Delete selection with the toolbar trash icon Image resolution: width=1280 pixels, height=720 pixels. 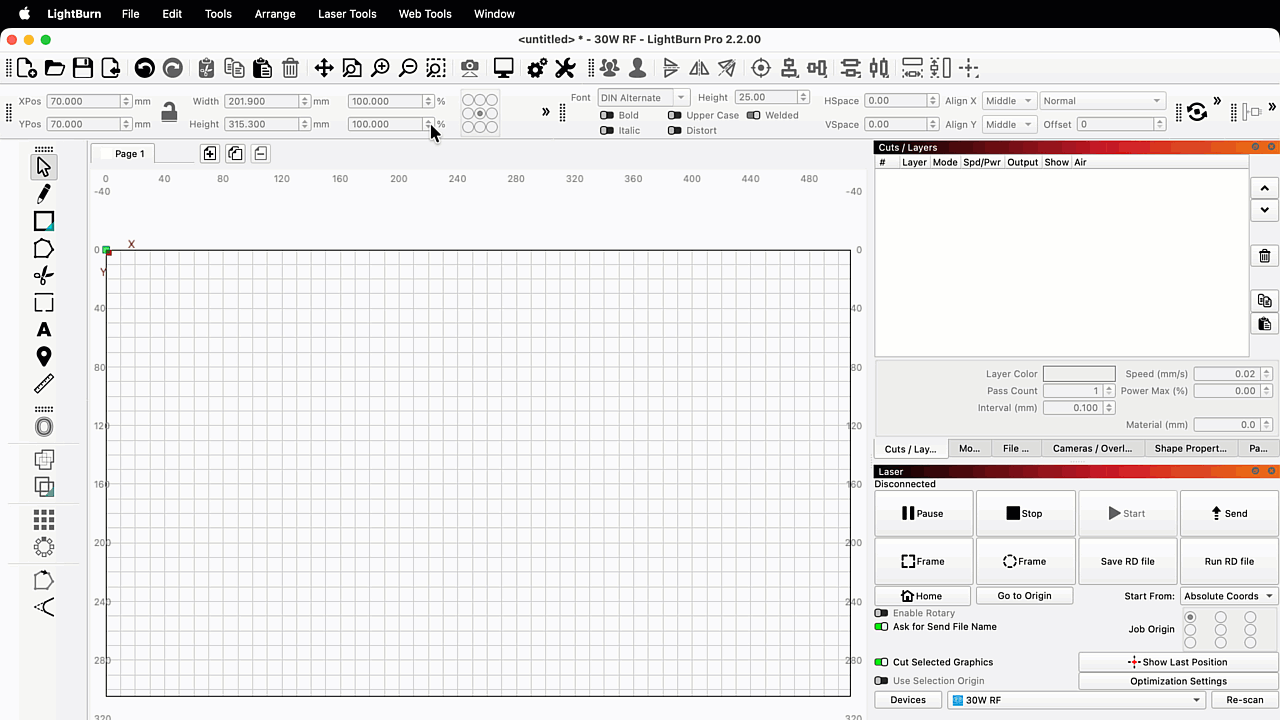[x=290, y=68]
